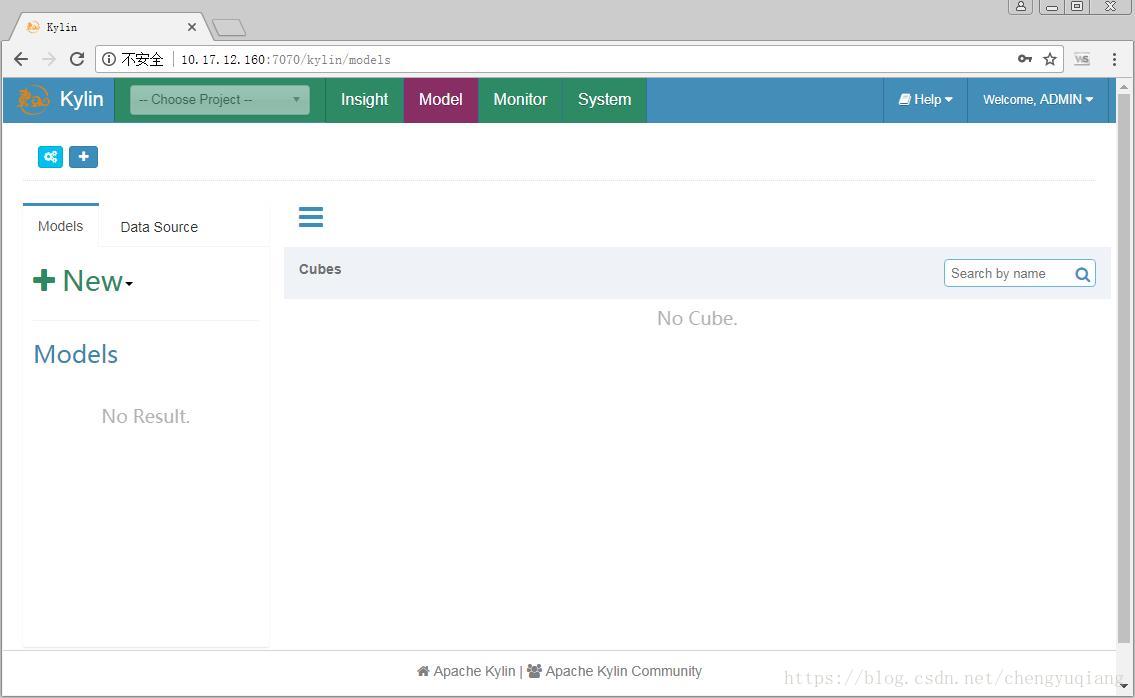This screenshot has height=698, width=1135.
Task: Click the 不安全 security label
Action: 142,59
